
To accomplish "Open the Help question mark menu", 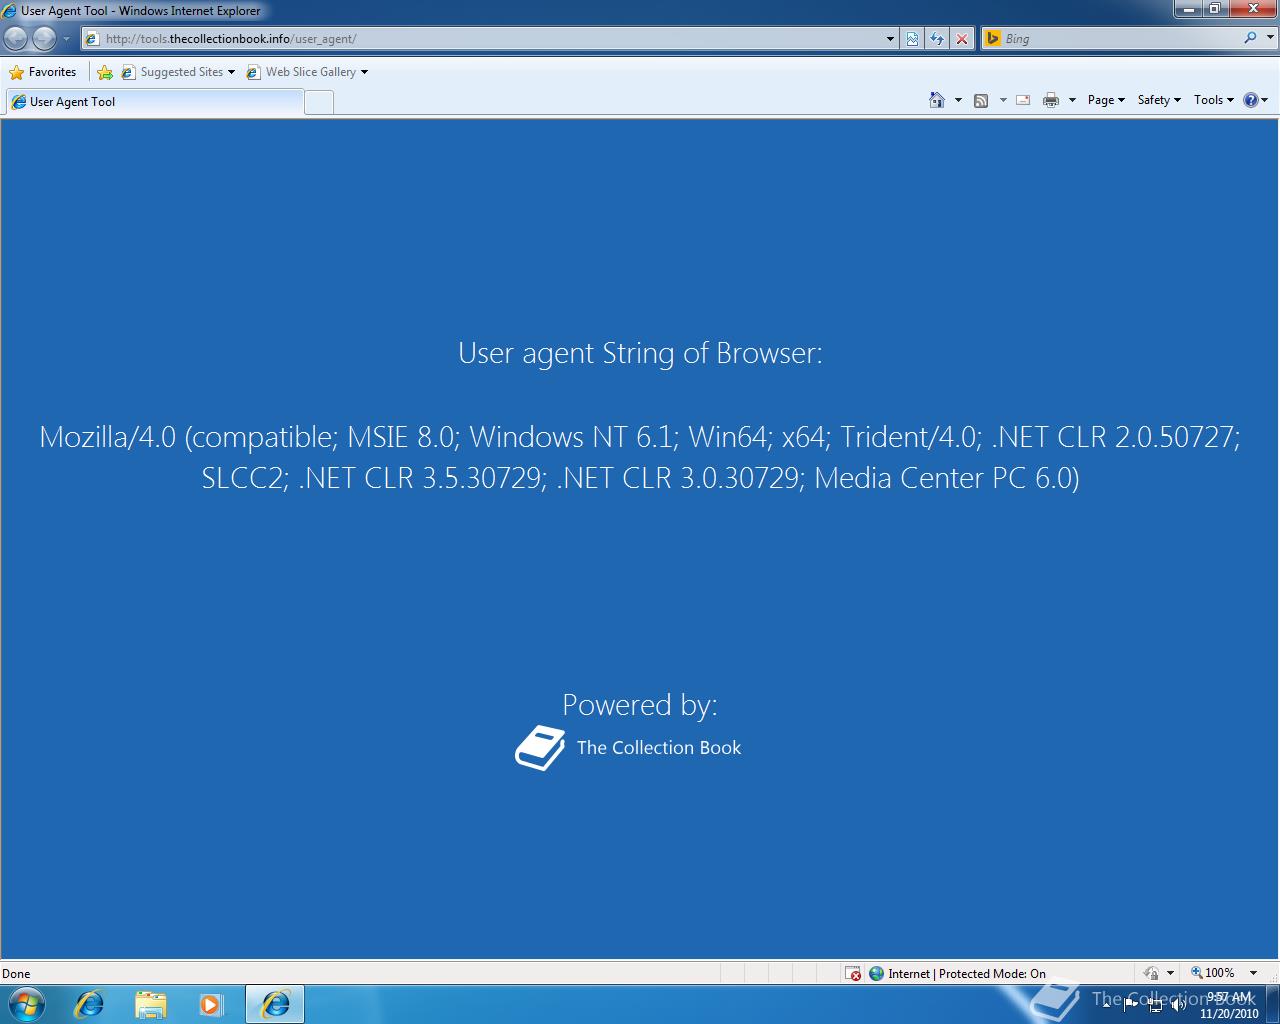I will tap(1255, 100).
